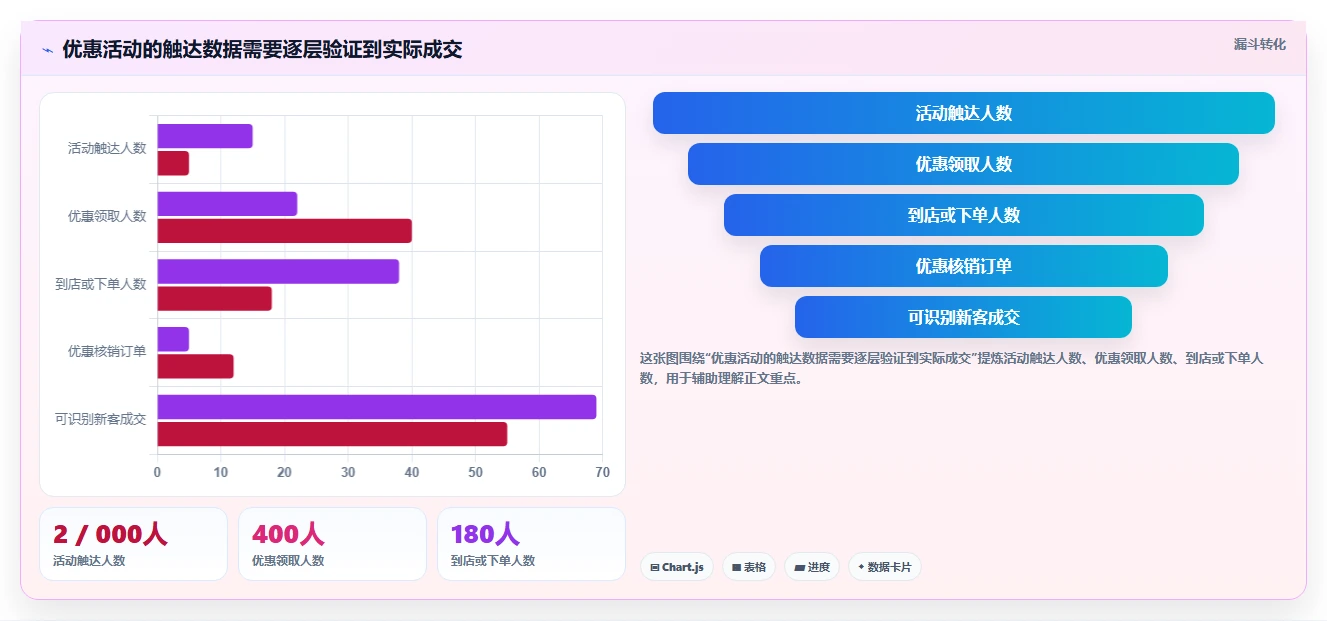Select the 进度 tag chip

(812, 567)
